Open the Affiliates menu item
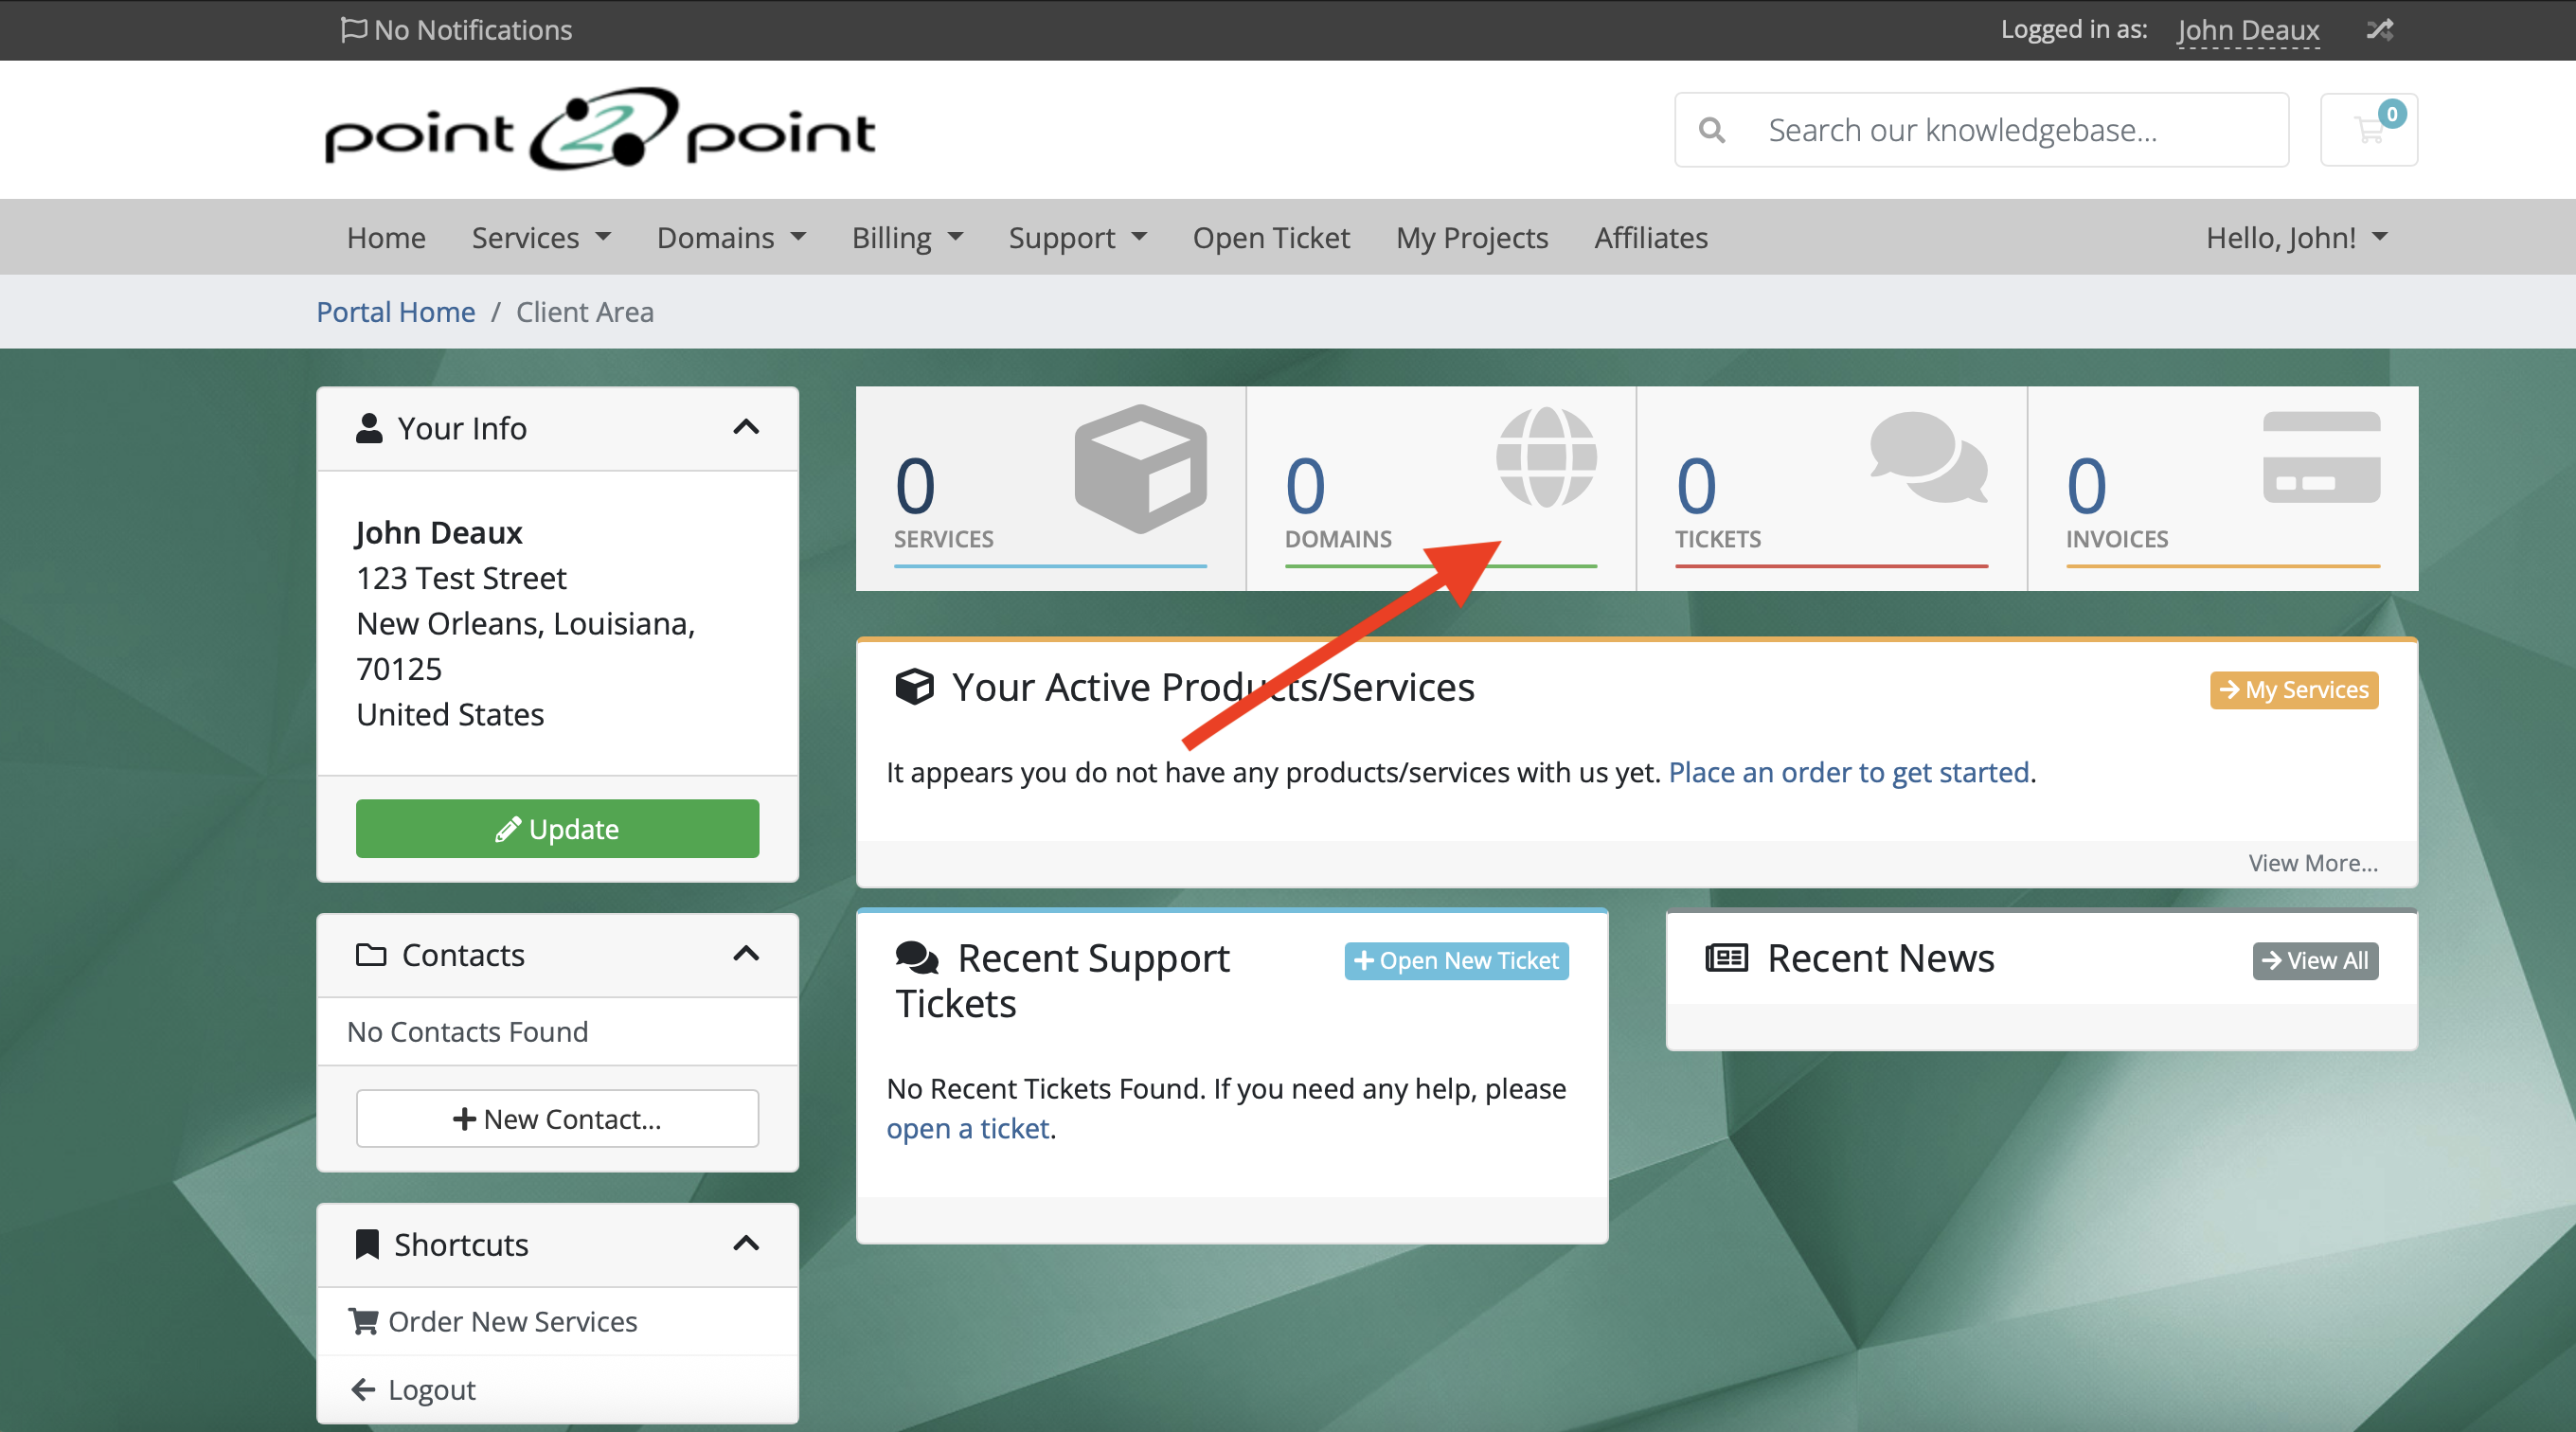 (x=1650, y=238)
